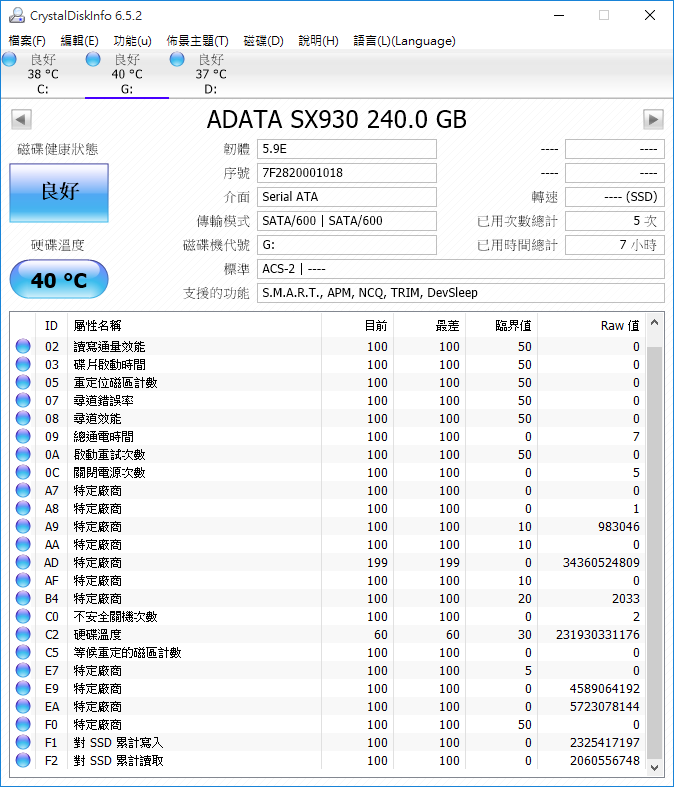Viewport: 674px width, 787px height.
Task: Click status icon for attribute F0
Action: tap(23, 725)
